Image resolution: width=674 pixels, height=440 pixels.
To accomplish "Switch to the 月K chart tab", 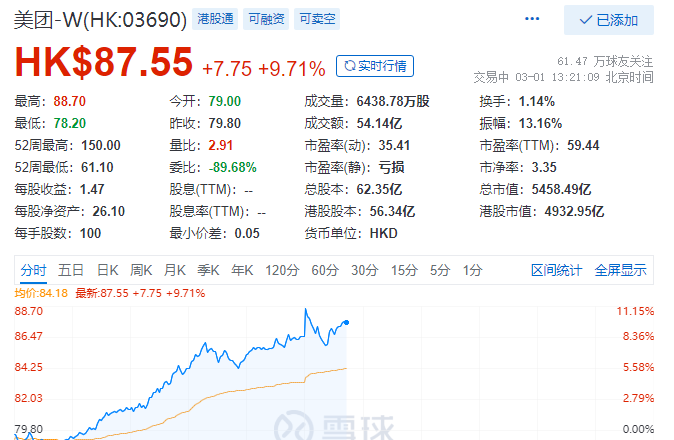I will coord(175,270).
